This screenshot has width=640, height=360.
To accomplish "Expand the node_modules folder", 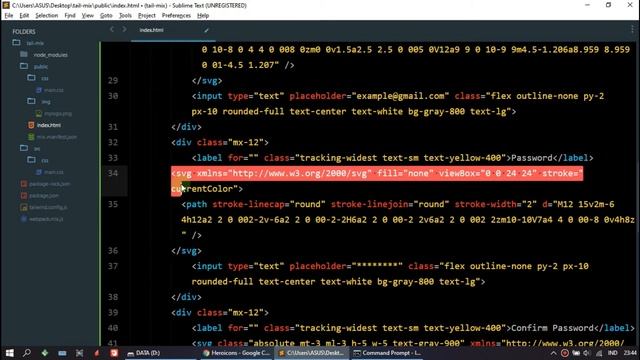I will [24, 54].
